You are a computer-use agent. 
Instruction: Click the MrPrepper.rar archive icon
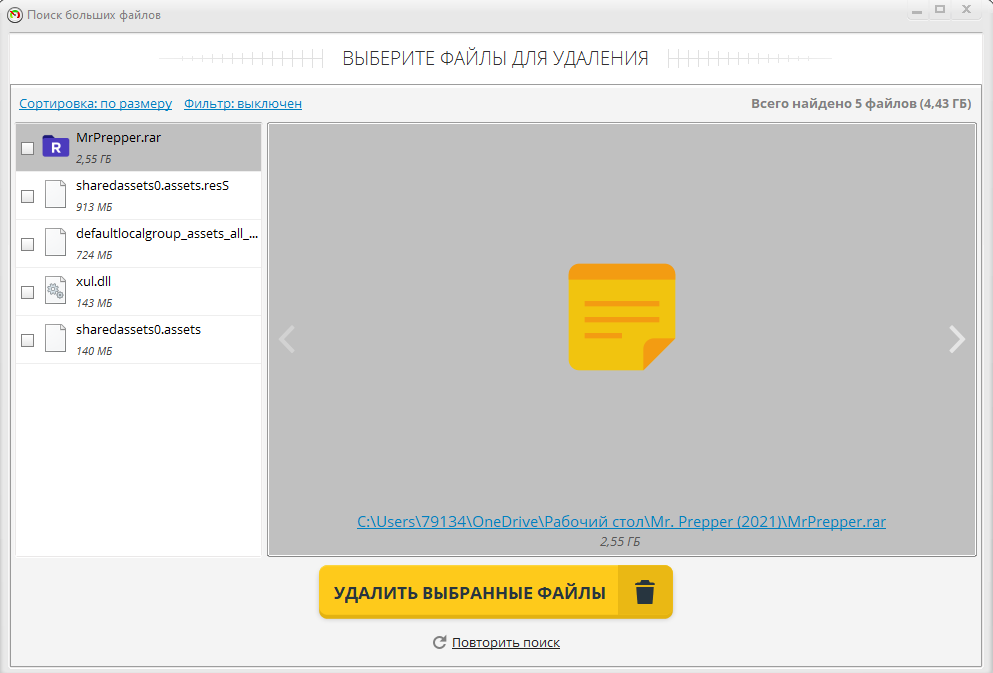pos(56,146)
